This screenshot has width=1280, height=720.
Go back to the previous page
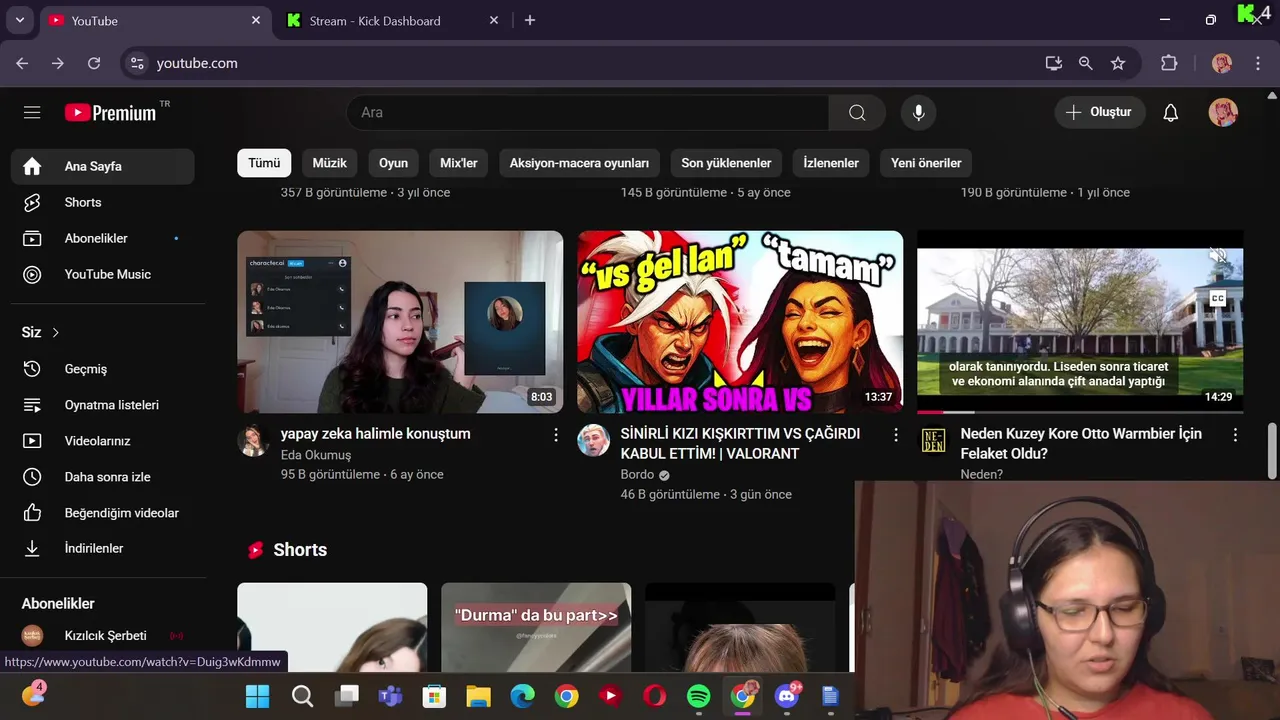22,63
